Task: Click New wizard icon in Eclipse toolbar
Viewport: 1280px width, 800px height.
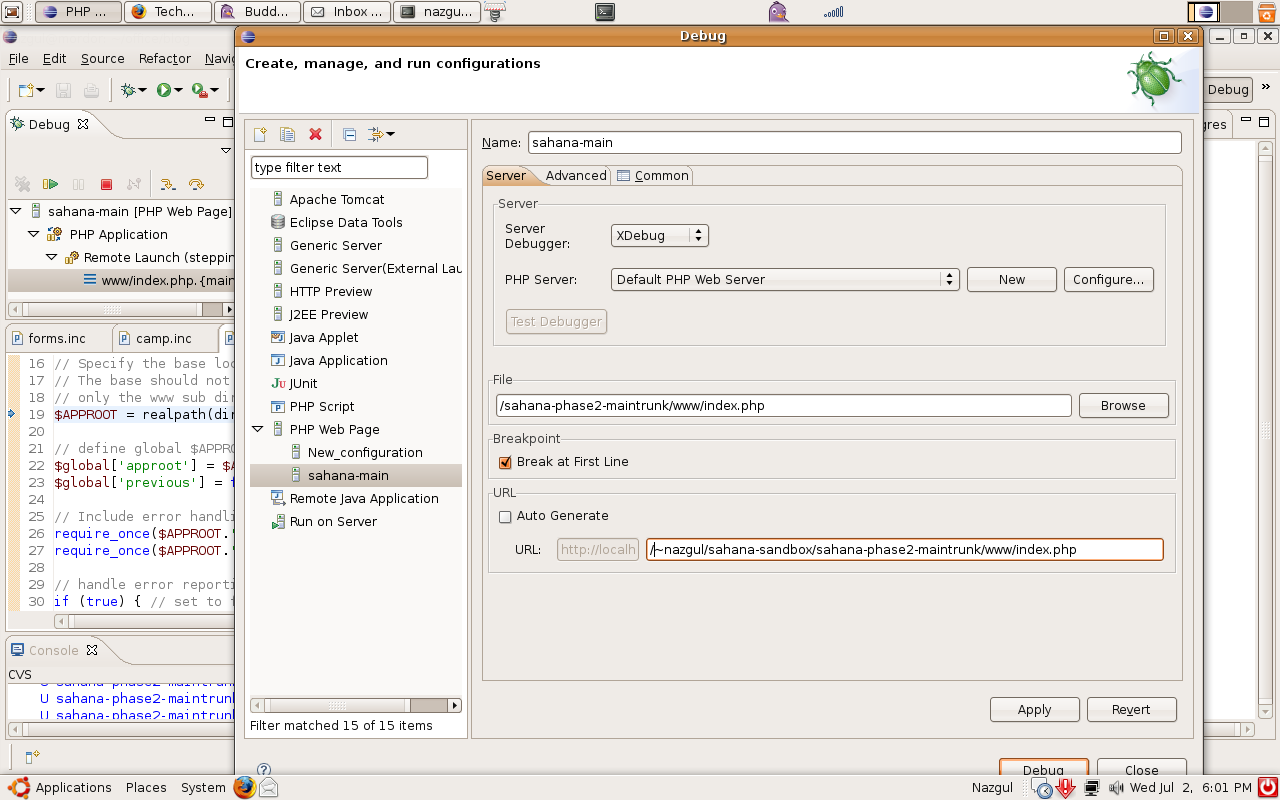Action: [27, 90]
